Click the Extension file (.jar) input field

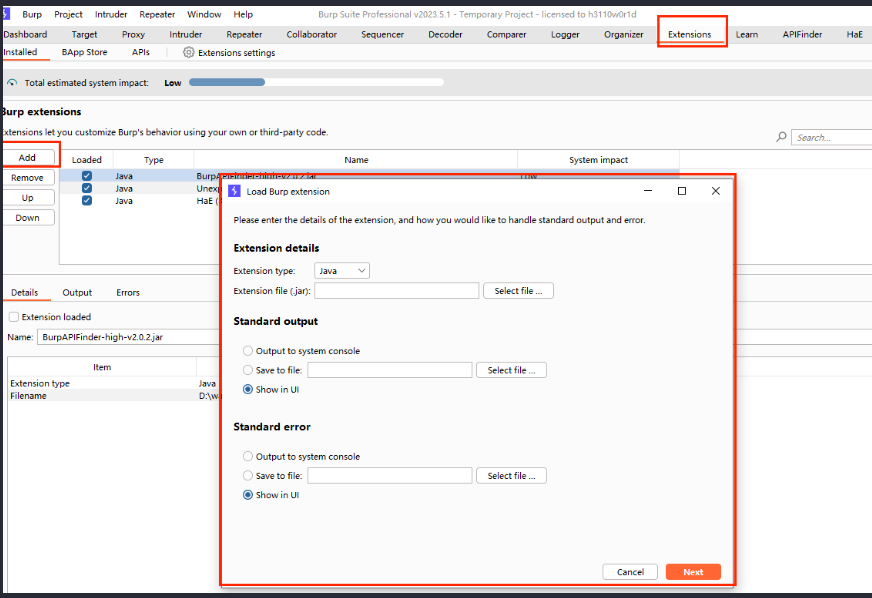point(397,290)
